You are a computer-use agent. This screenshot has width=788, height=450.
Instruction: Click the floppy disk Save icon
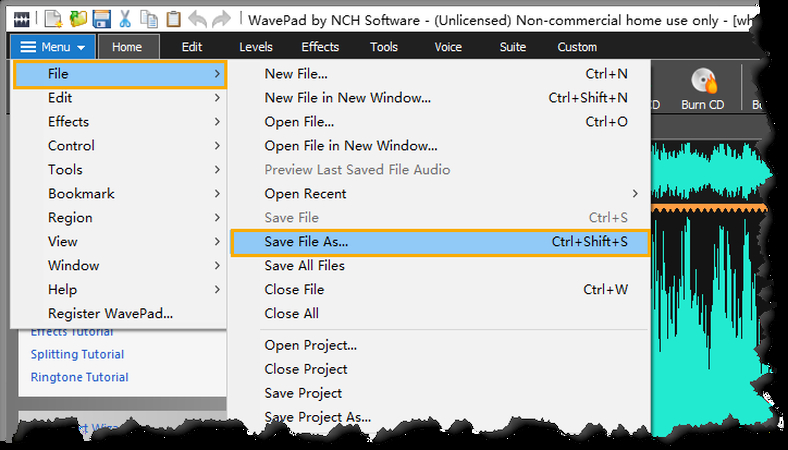tap(101, 18)
